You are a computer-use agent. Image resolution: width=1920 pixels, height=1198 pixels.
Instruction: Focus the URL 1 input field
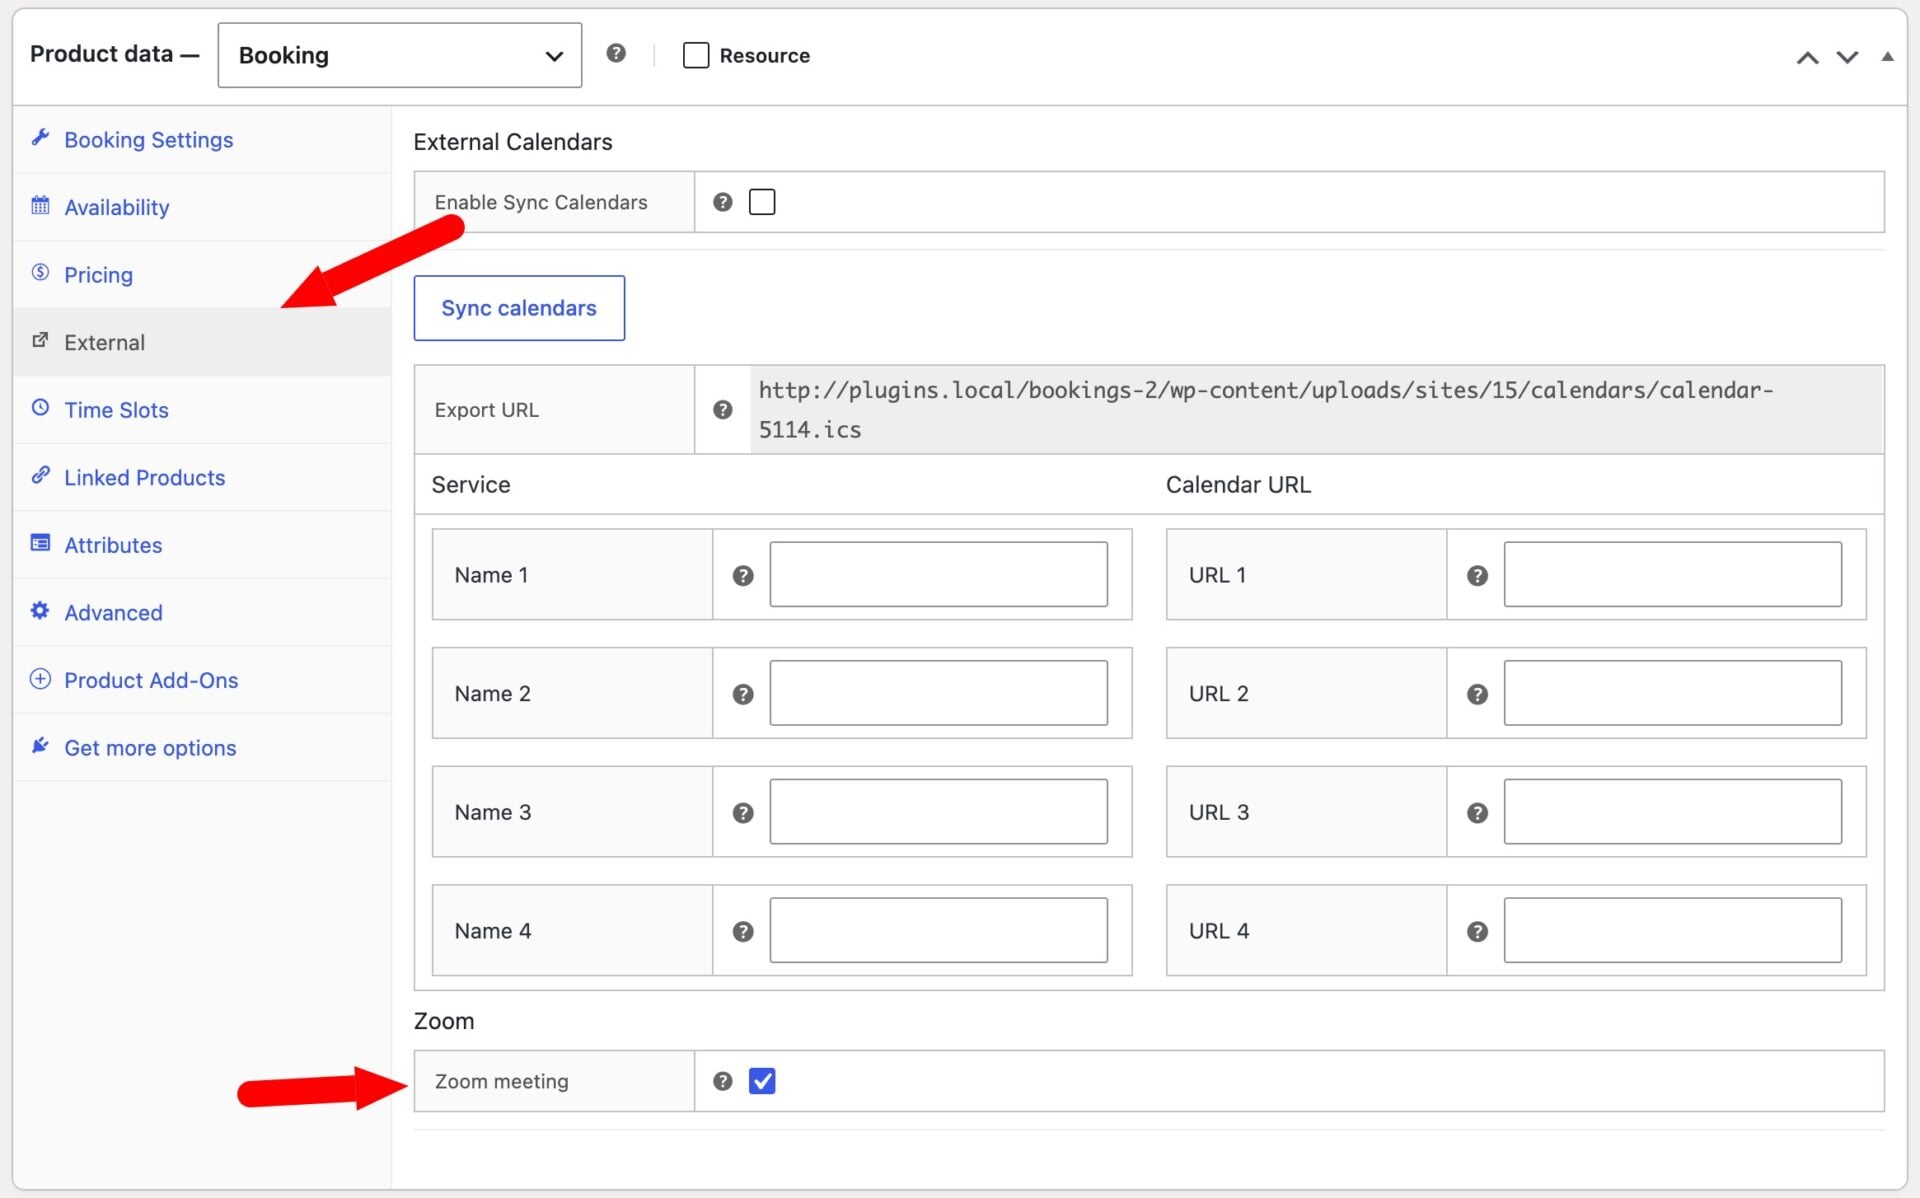1672,574
